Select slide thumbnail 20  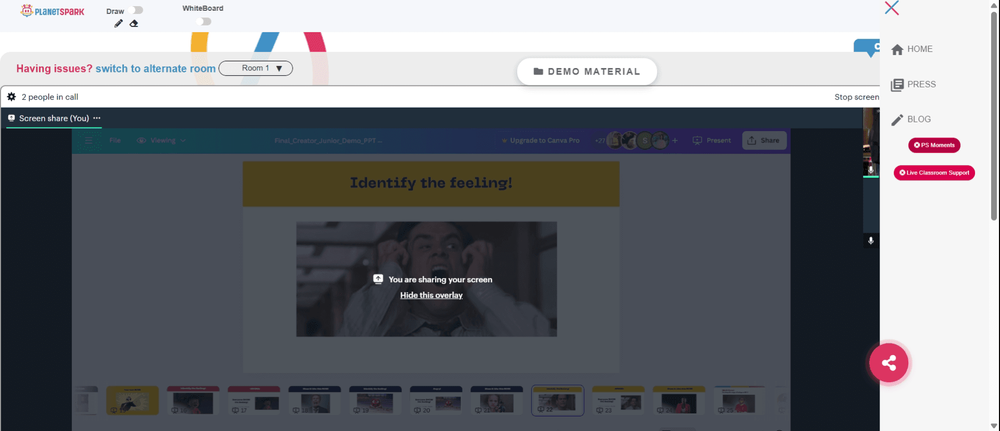pos(436,400)
